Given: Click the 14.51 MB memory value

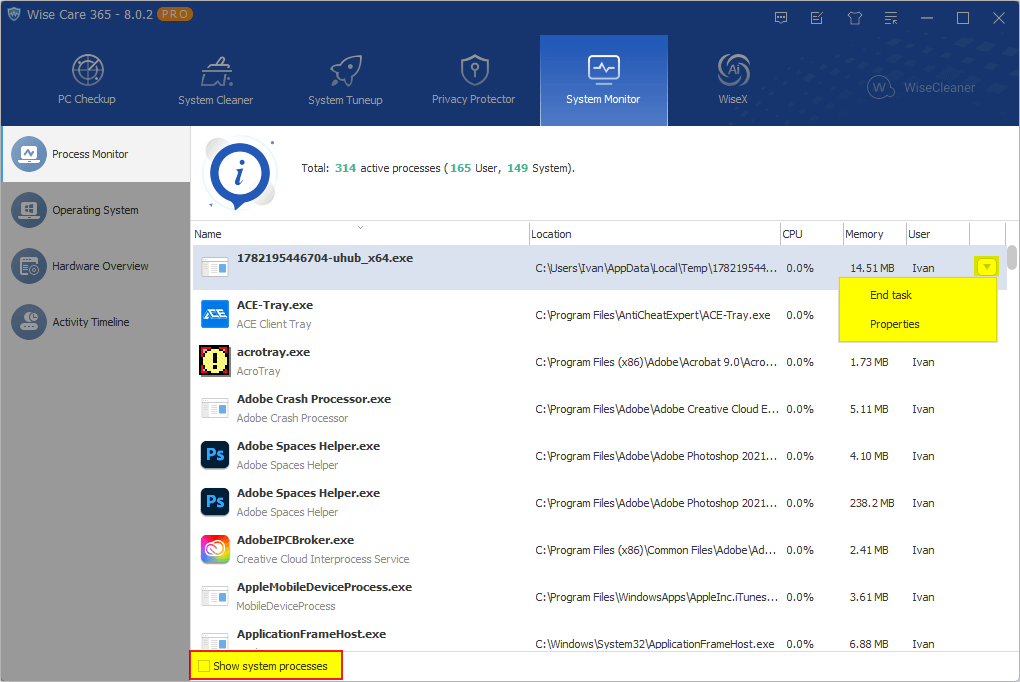Looking at the screenshot, I should coord(872,268).
